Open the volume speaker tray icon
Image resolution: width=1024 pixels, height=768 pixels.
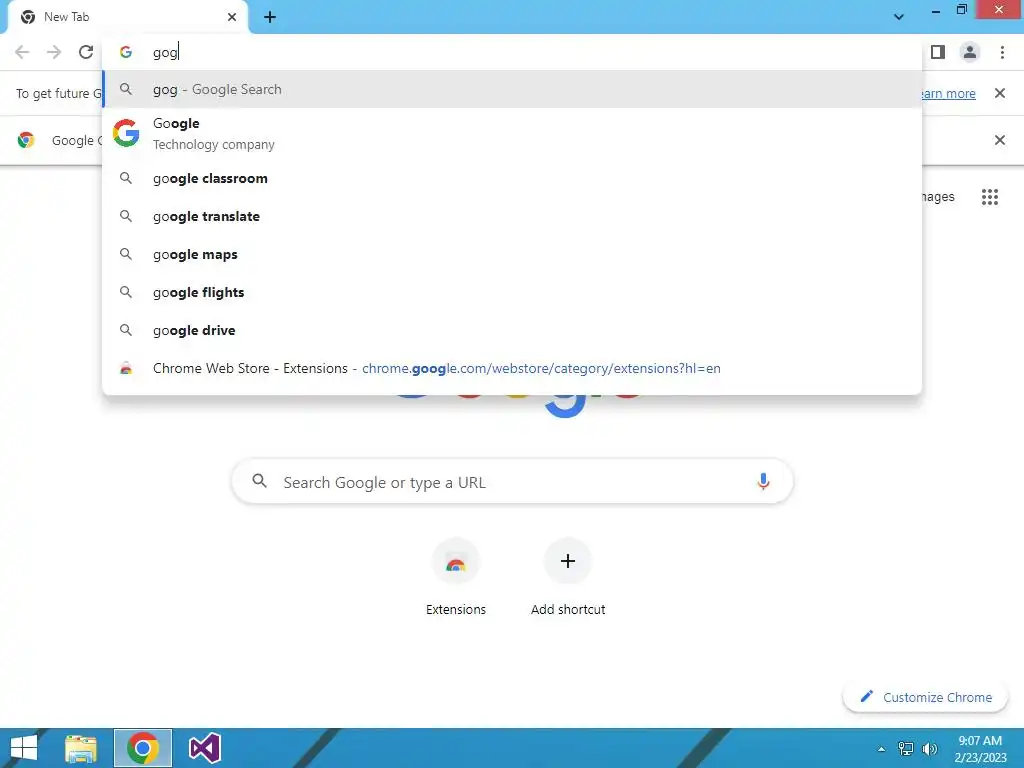(929, 749)
